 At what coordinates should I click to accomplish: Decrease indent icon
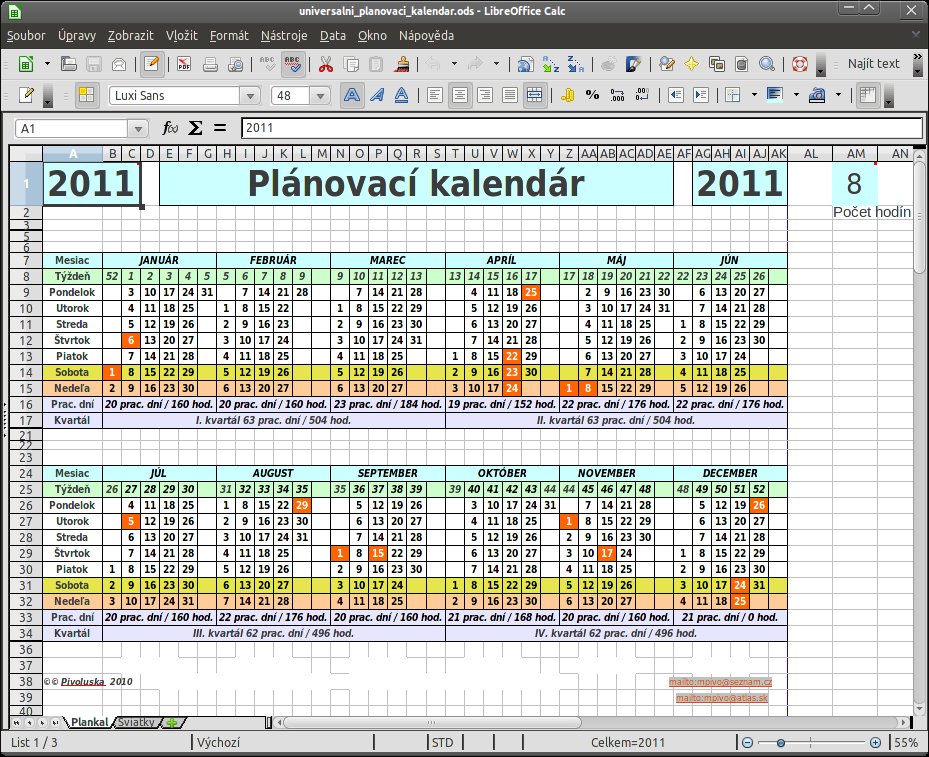pyautogui.click(x=675, y=95)
